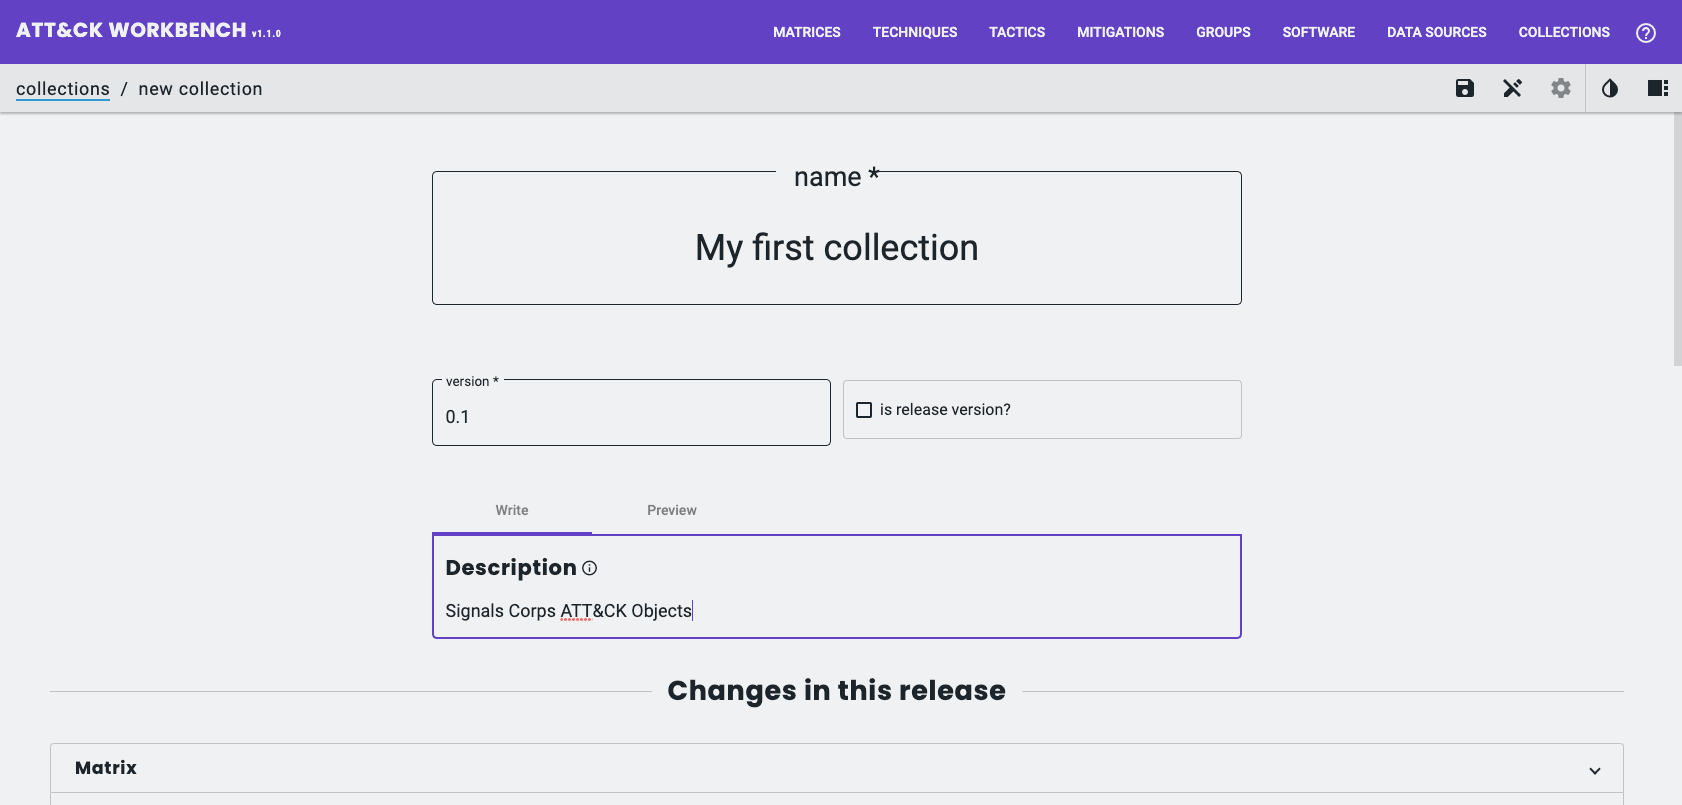Navigate to Data Sources
Screen dimensions: 1682x805
click(x=1436, y=32)
